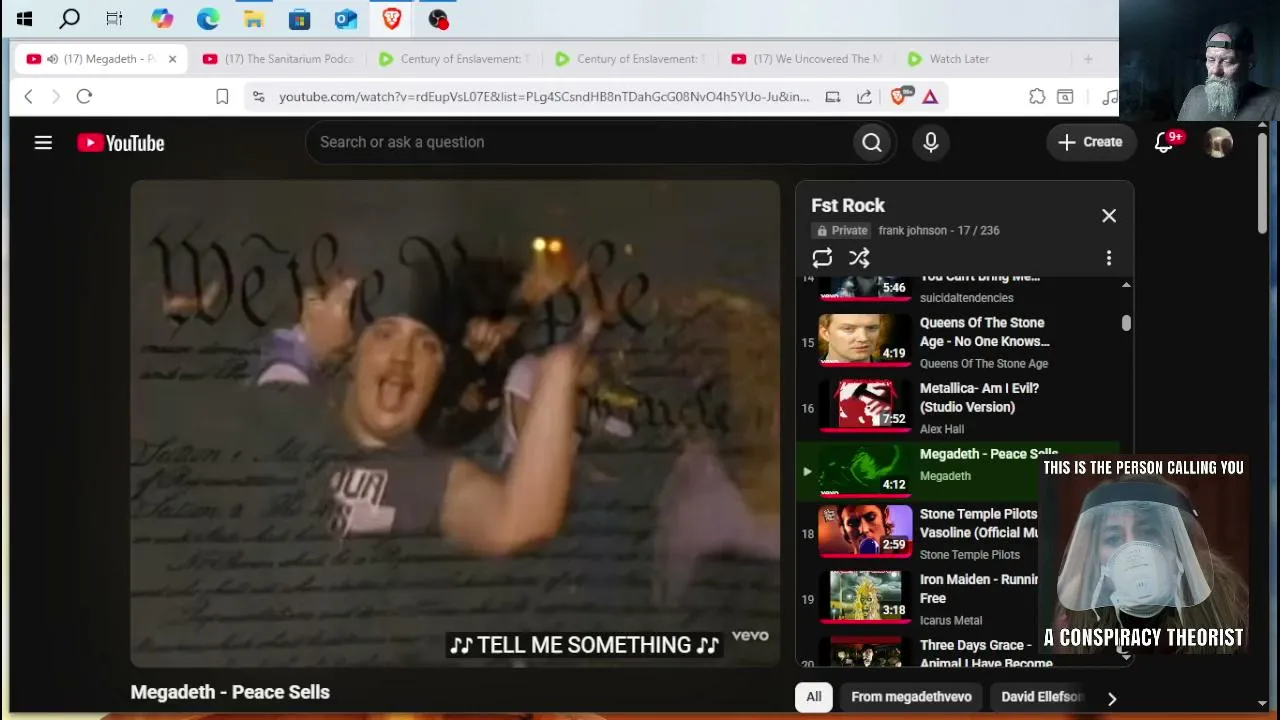The image size is (1280, 720).
Task: Open File Explorer from taskbar
Action: pyautogui.click(x=254, y=18)
